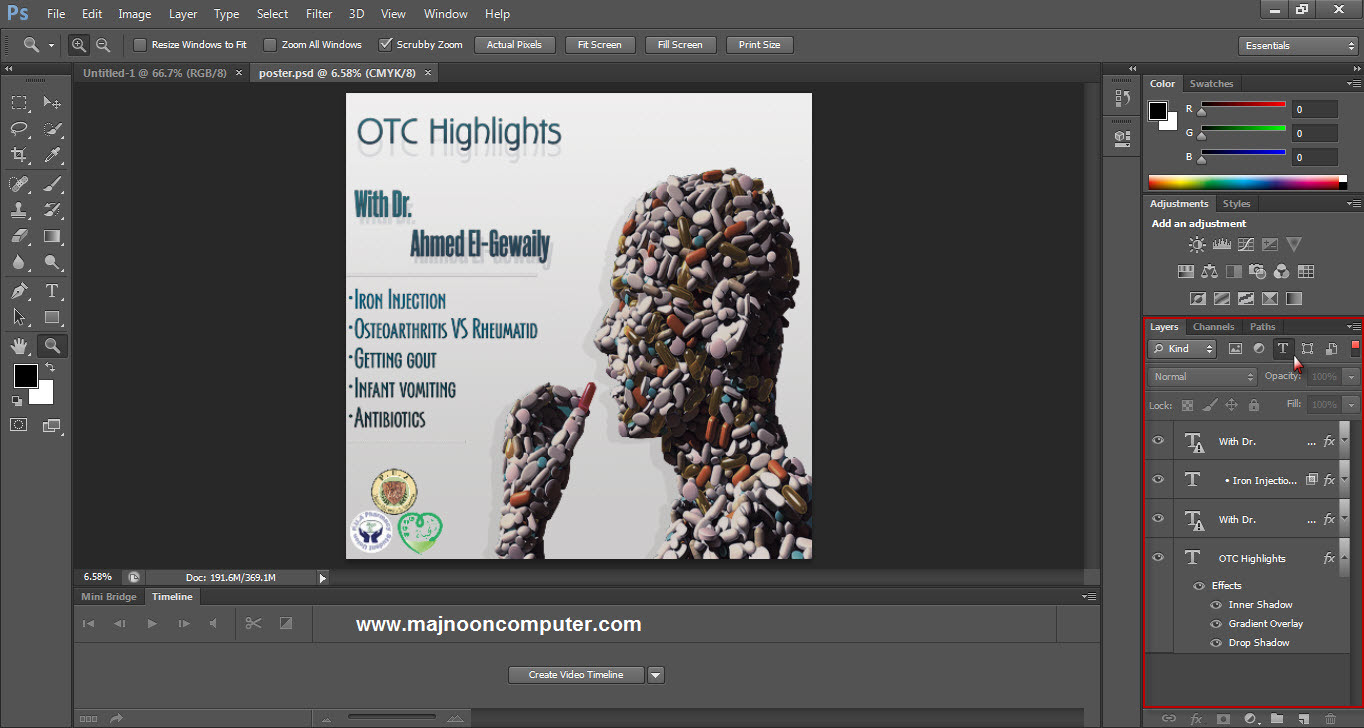Disable Scrubby Zoom checkbox
This screenshot has height=728, width=1364.
385,45
